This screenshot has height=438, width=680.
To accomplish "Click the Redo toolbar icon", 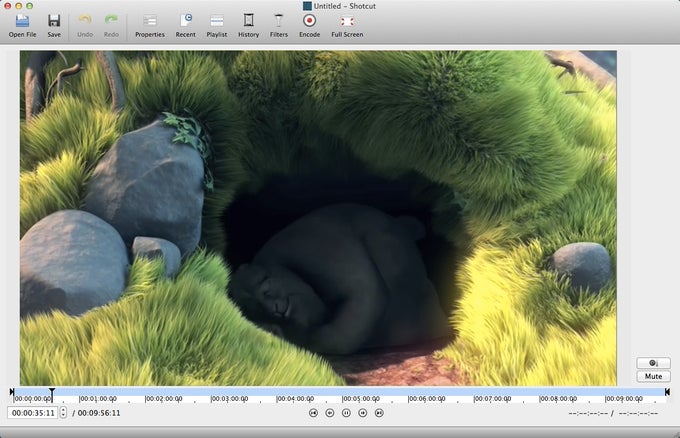I will pyautogui.click(x=111, y=26).
